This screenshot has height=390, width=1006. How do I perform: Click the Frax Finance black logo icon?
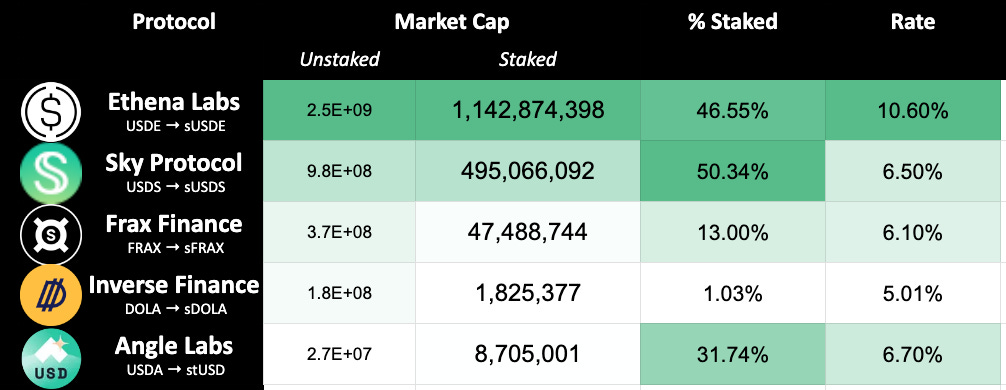(51, 235)
